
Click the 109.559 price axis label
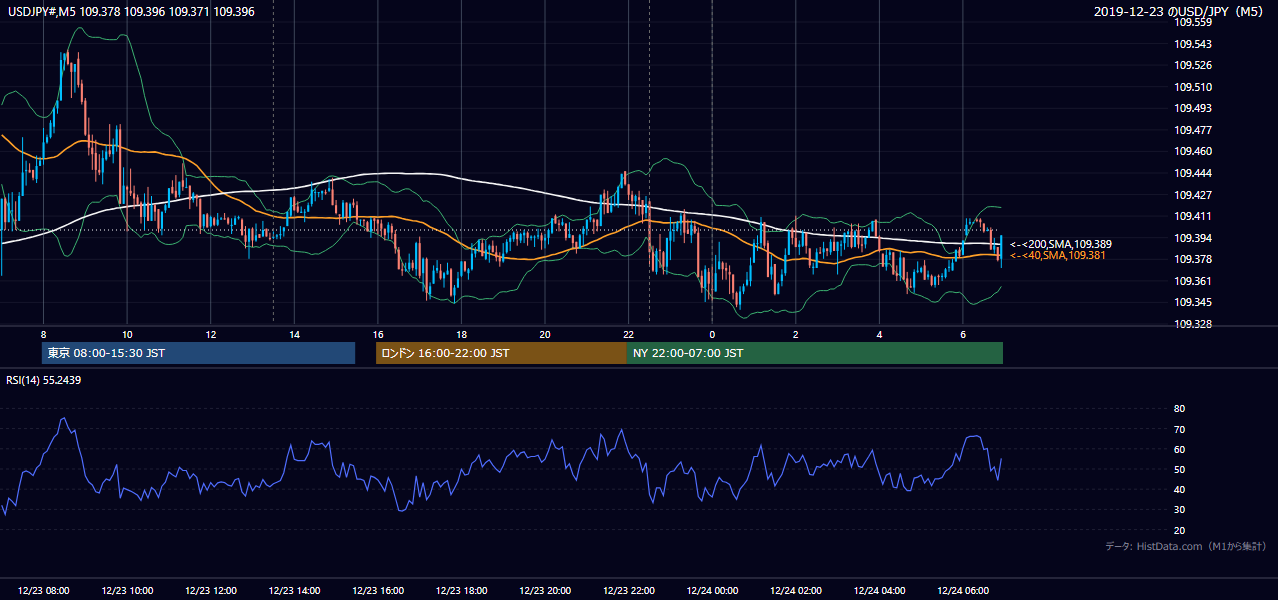[1193, 22]
